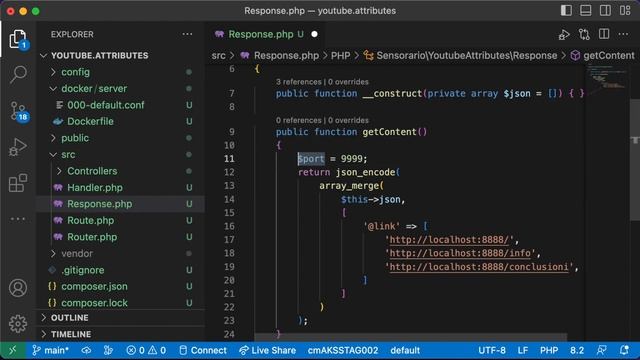Follow the http://localhost:8888/info link

click(x=460, y=253)
